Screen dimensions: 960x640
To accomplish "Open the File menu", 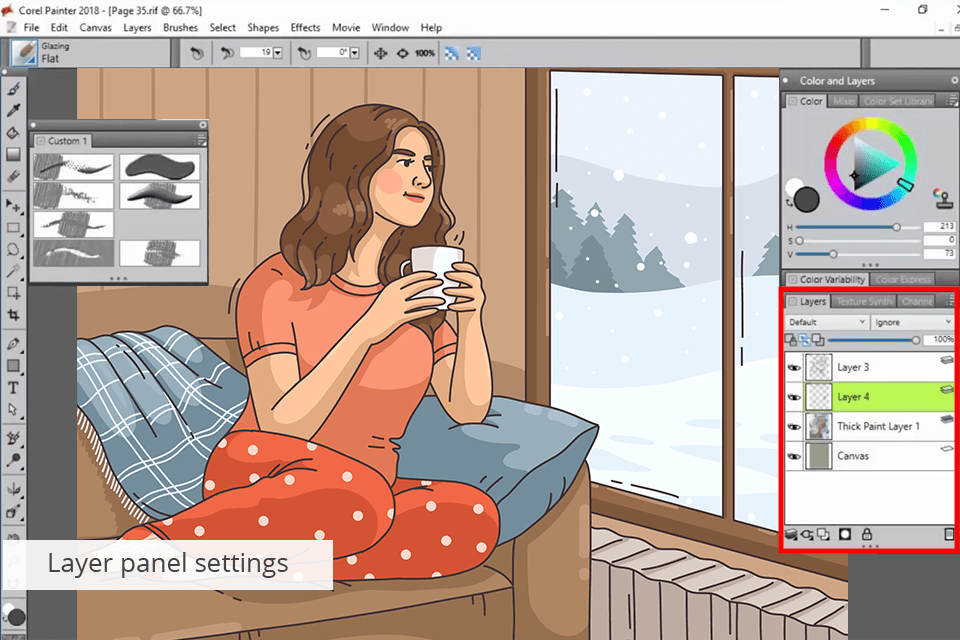I will [x=31, y=28].
